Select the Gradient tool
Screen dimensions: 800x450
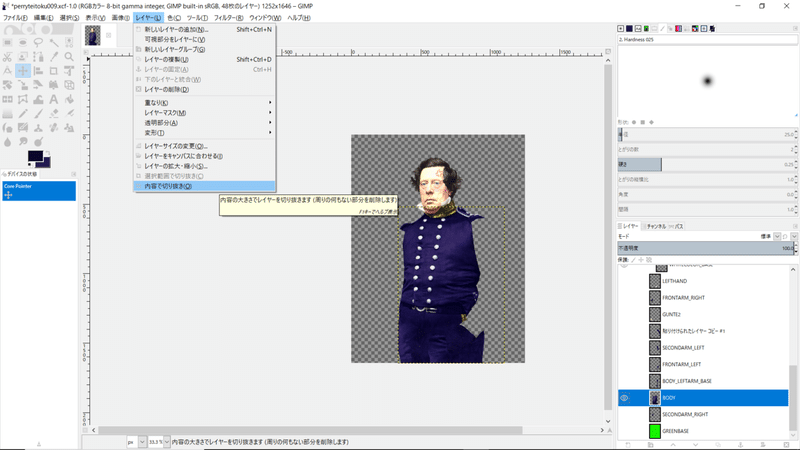click(x=8, y=114)
